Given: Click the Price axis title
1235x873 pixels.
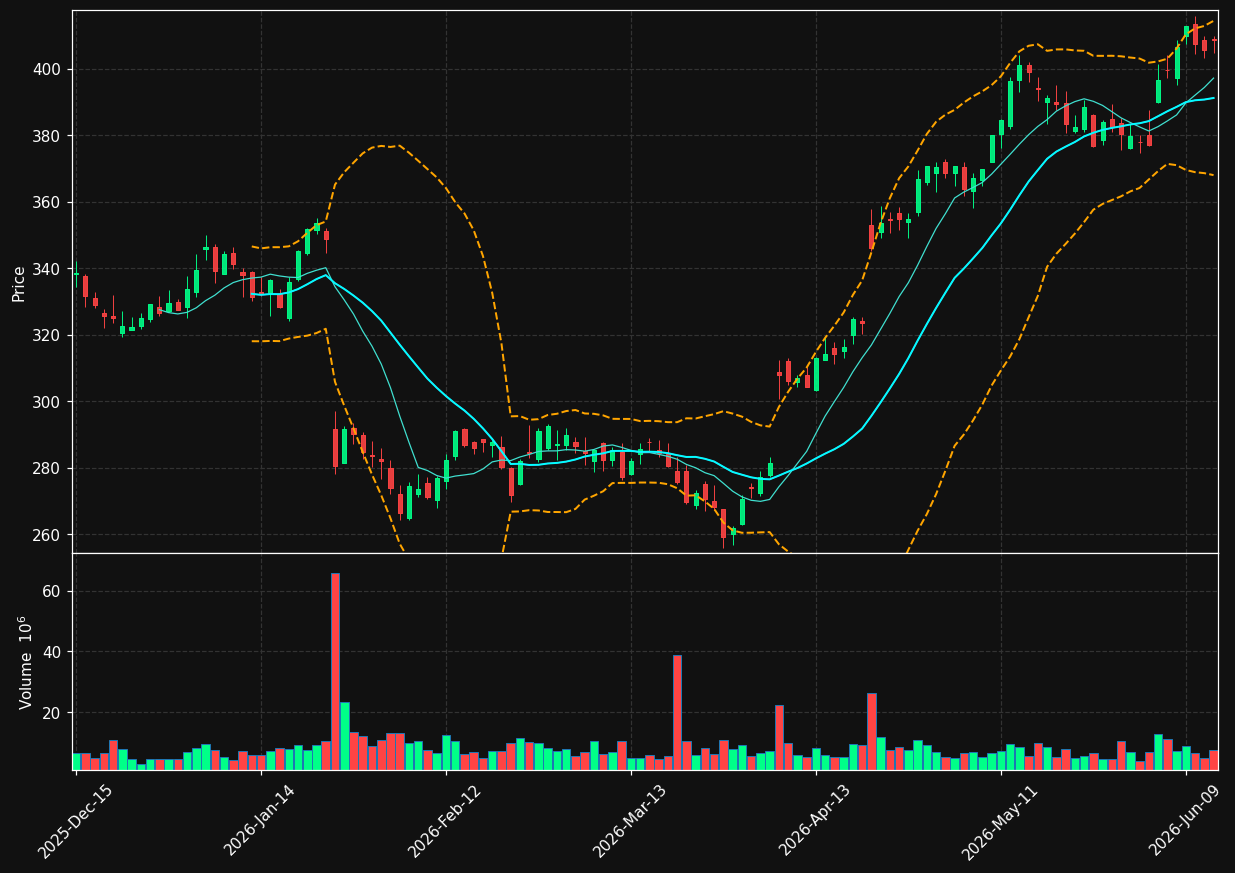Looking at the screenshot, I should [x=19, y=282].
